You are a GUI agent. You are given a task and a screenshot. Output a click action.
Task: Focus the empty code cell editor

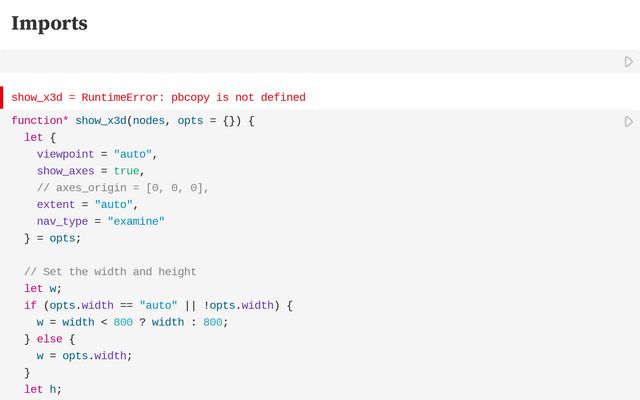310,62
